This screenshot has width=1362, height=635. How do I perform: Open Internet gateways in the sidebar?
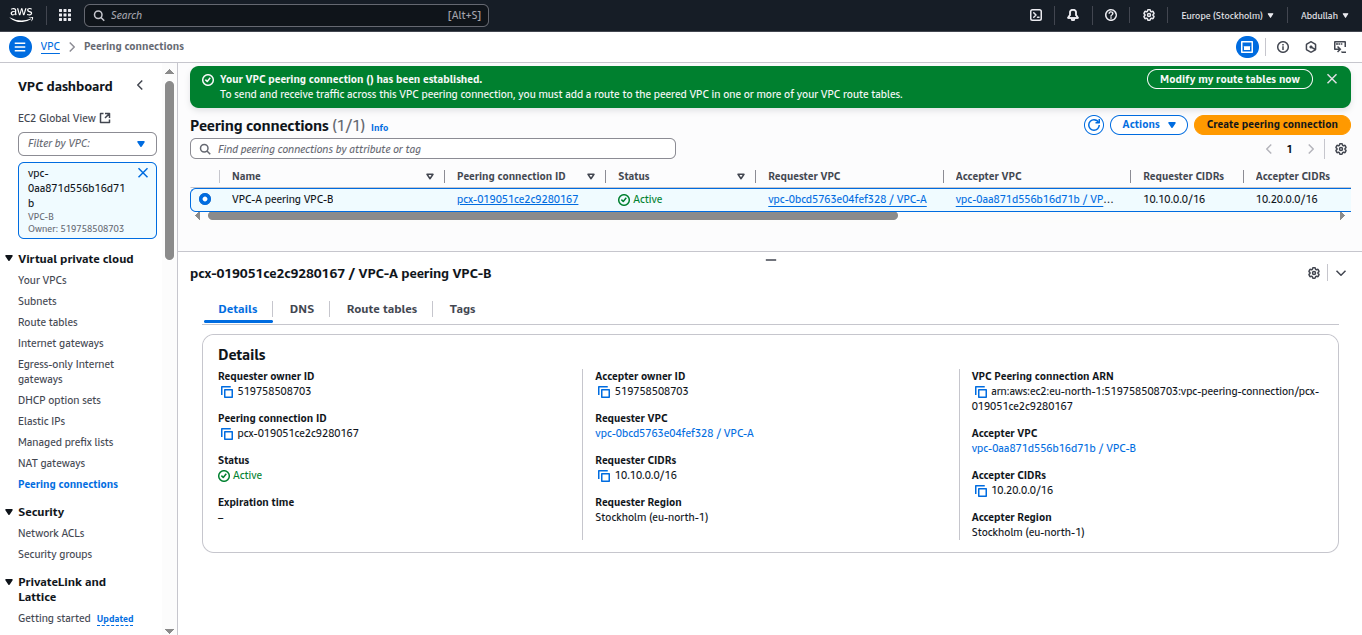click(61, 343)
